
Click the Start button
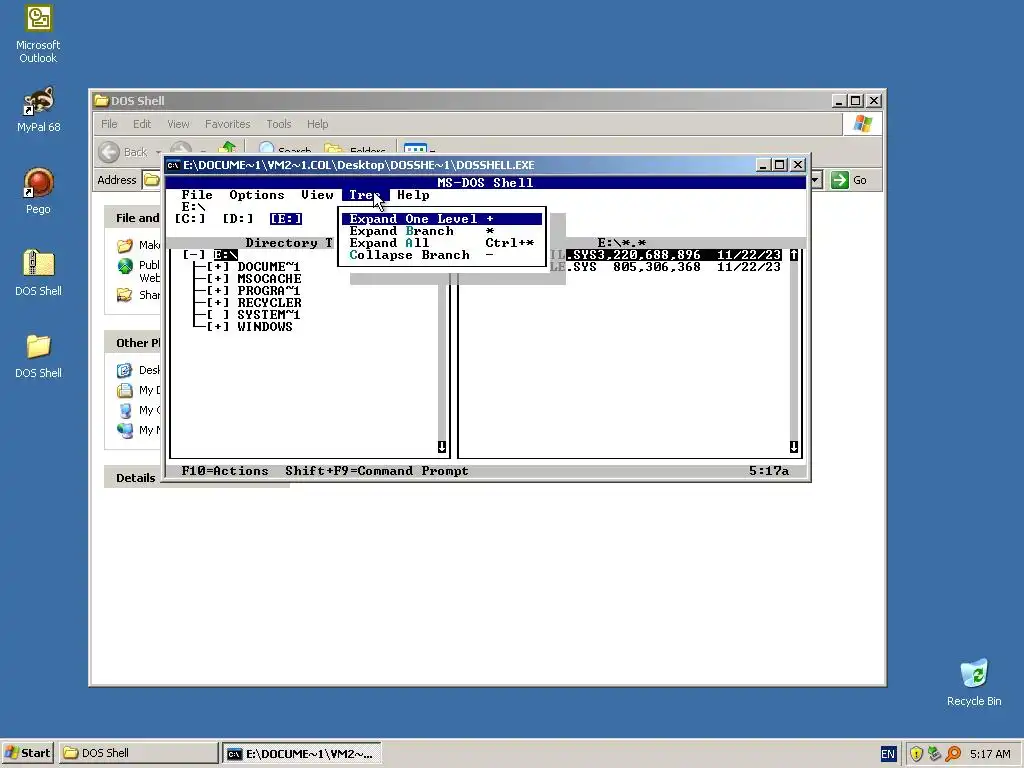[x=27, y=754]
